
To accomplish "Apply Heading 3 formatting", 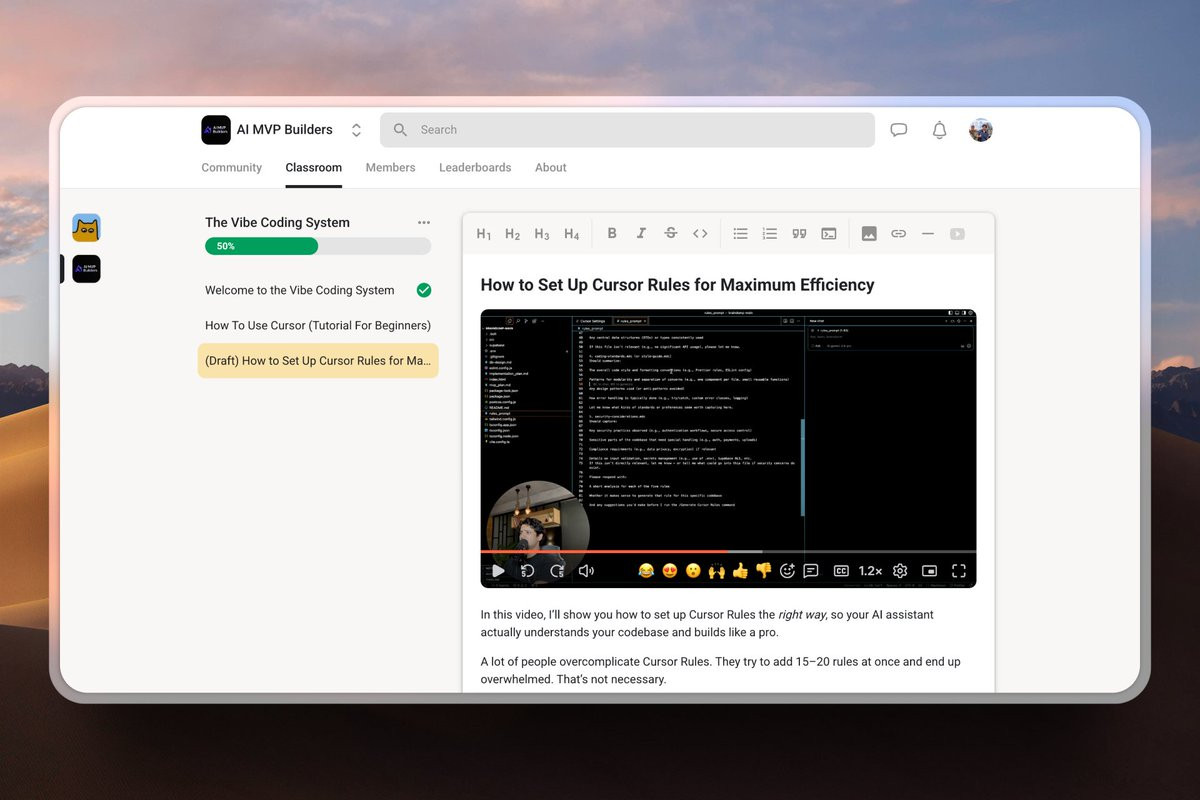I will click(x=542, y=234).
